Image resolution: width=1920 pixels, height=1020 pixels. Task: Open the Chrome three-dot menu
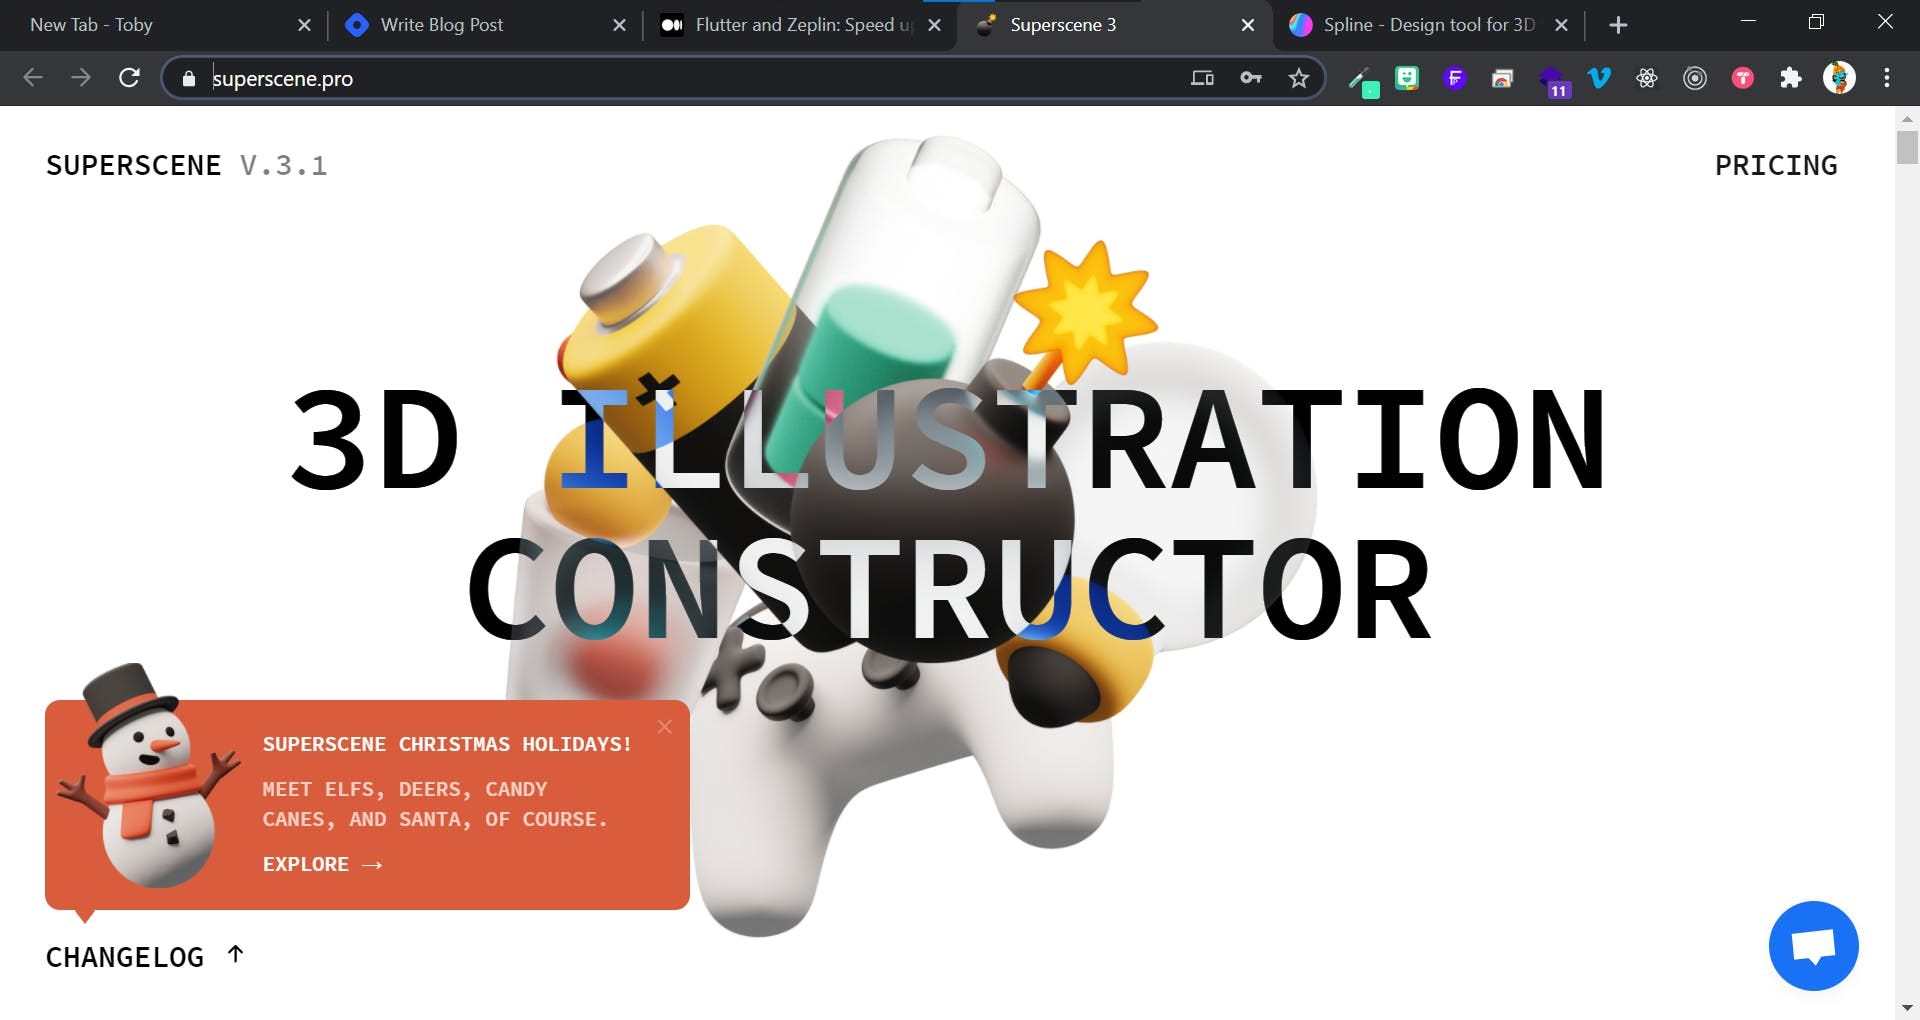pos(1887,78)
